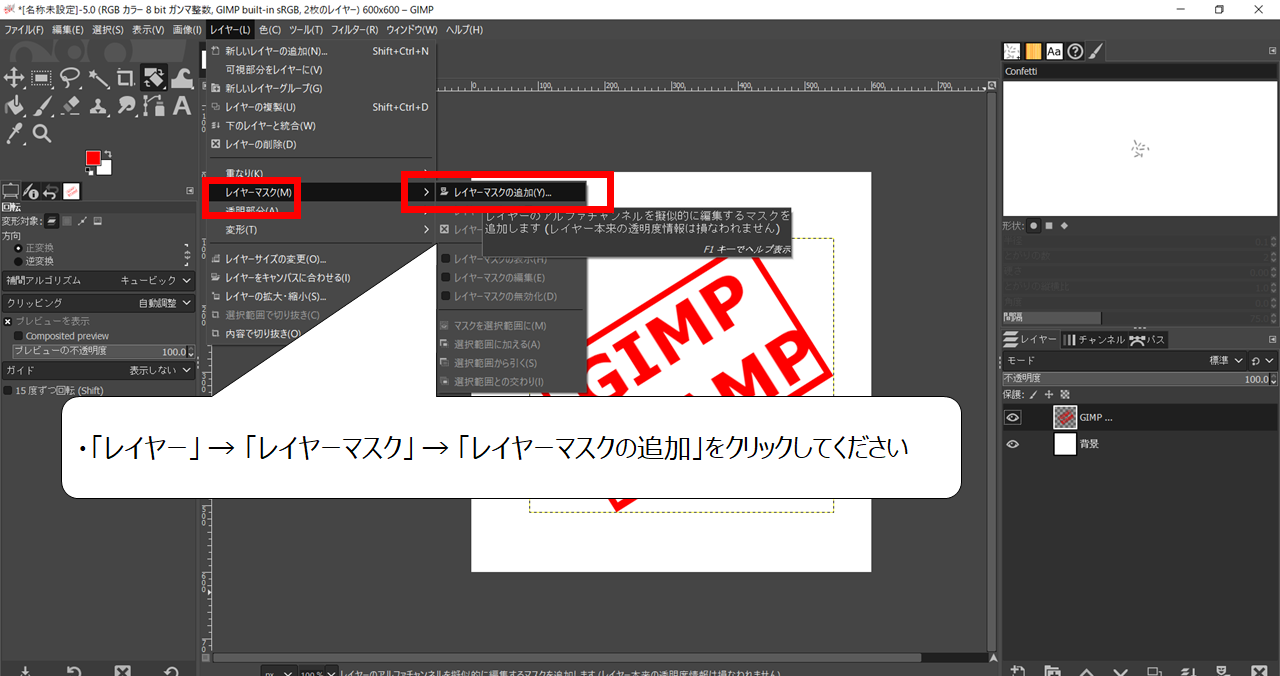Viewport: 1280px width, 676px height.
Task: Expand 変形(T) submenu
Action: tap(320, 230)
